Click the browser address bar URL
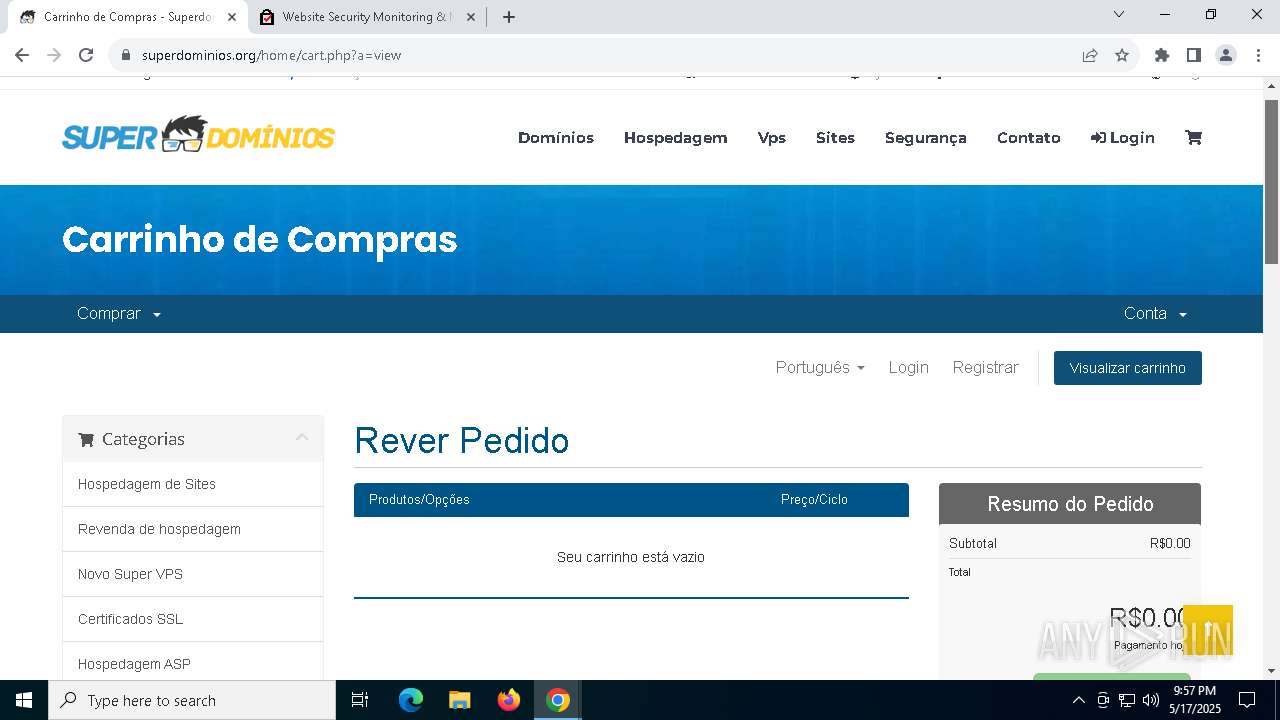Image resolution: width=1280 pixels, height=720 pixels. point(271,55)
